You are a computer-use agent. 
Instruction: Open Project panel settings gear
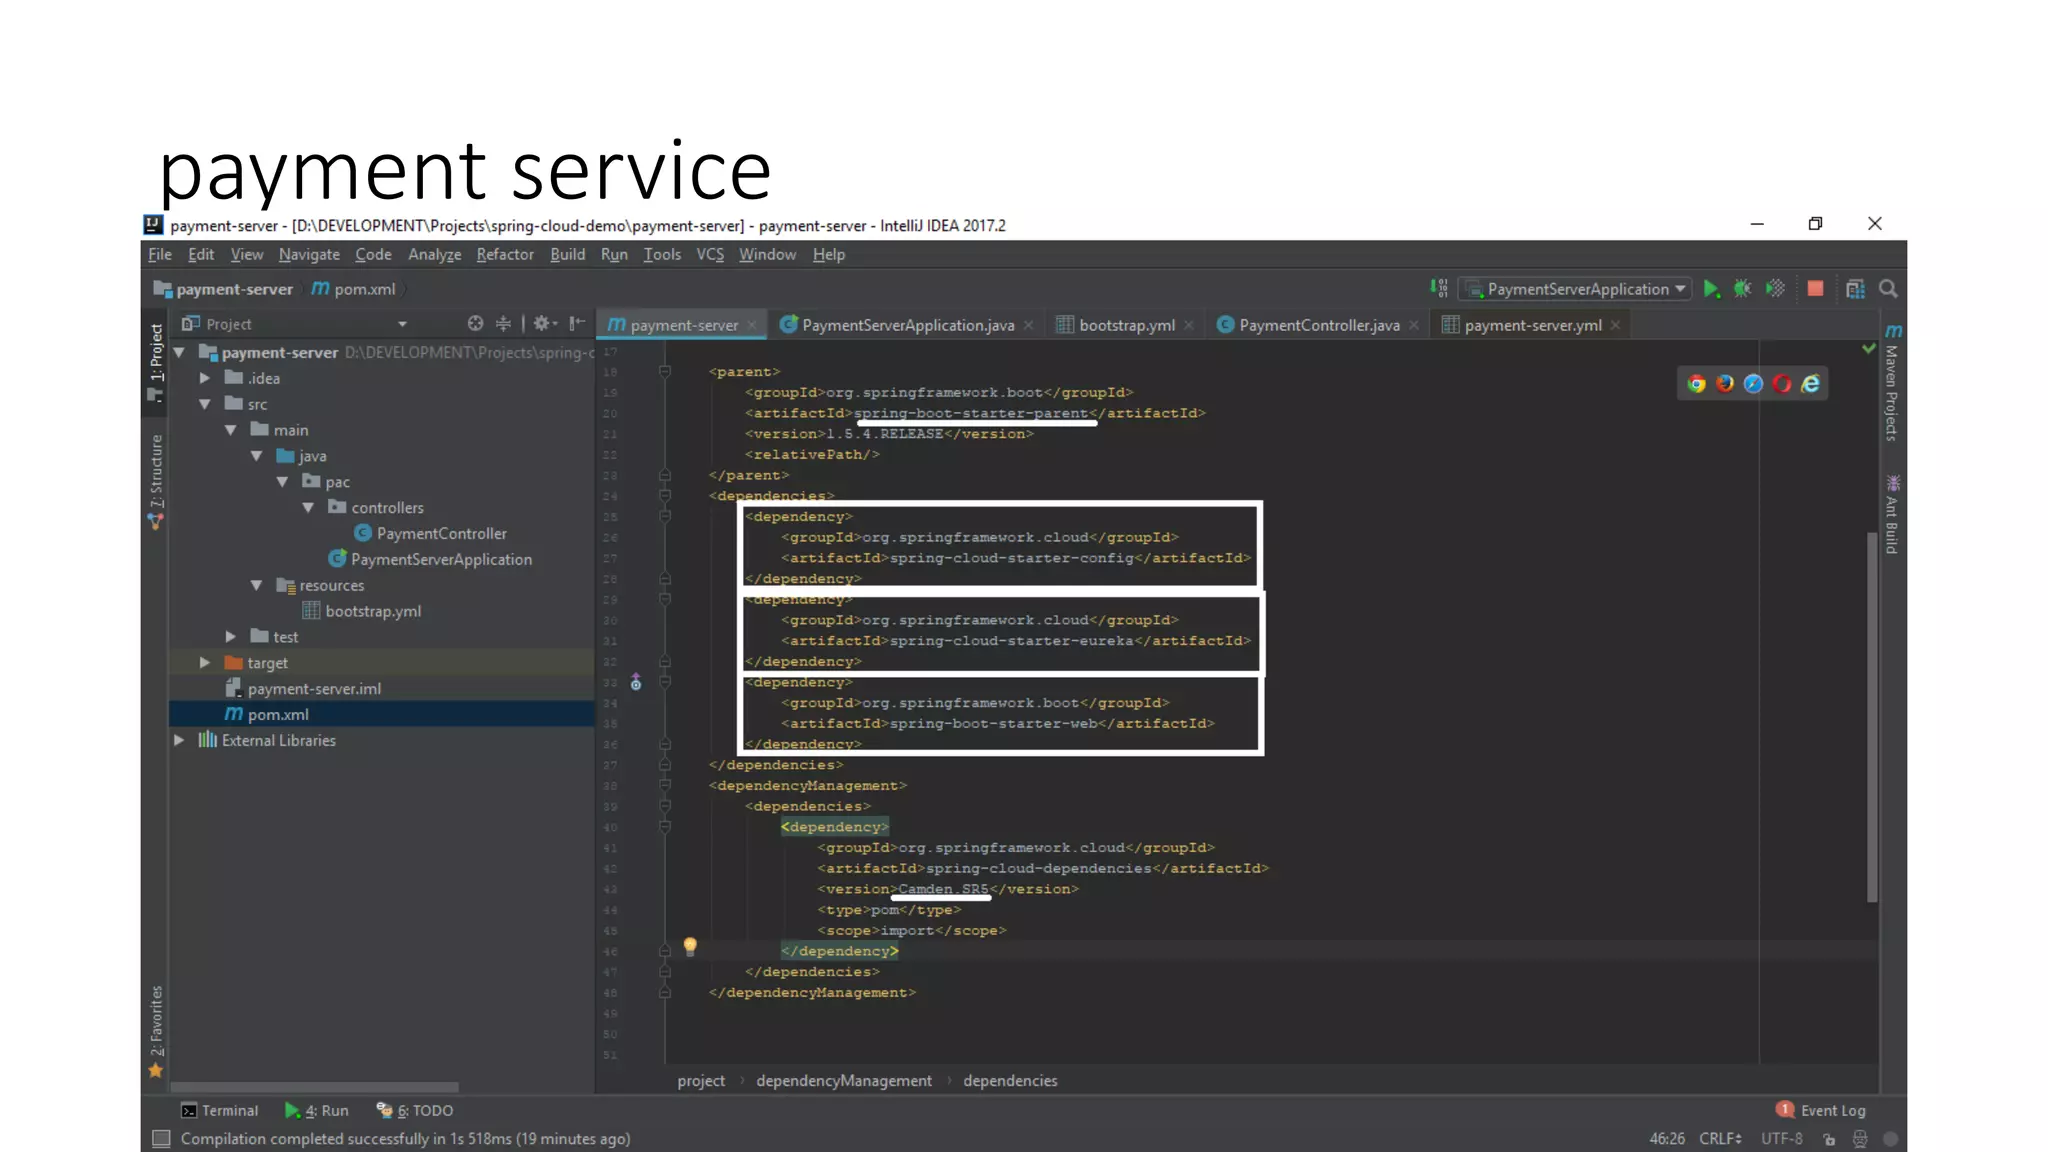(x=543, y=323)
